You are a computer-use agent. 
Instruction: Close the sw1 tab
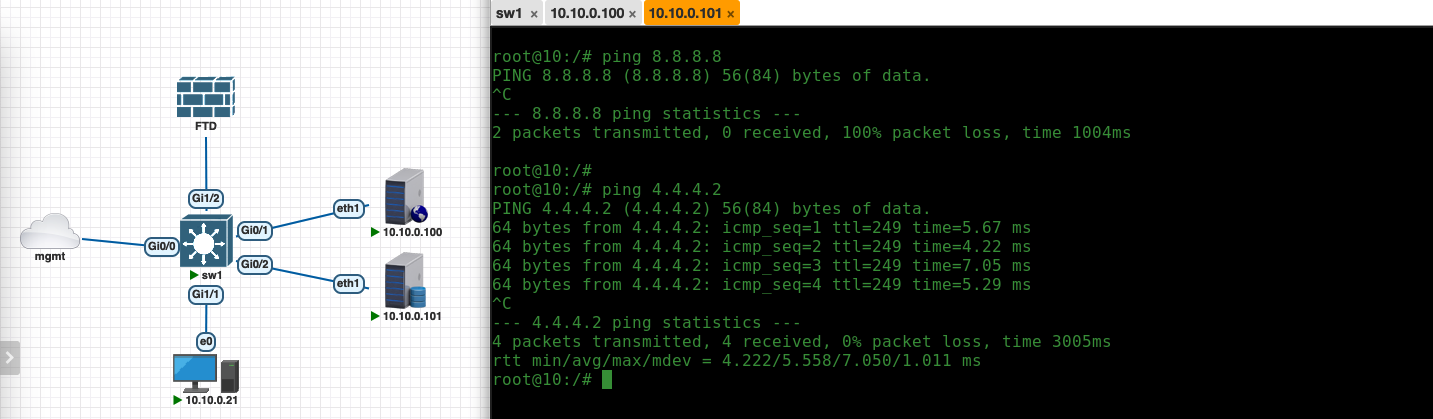[x=534, y=14]
